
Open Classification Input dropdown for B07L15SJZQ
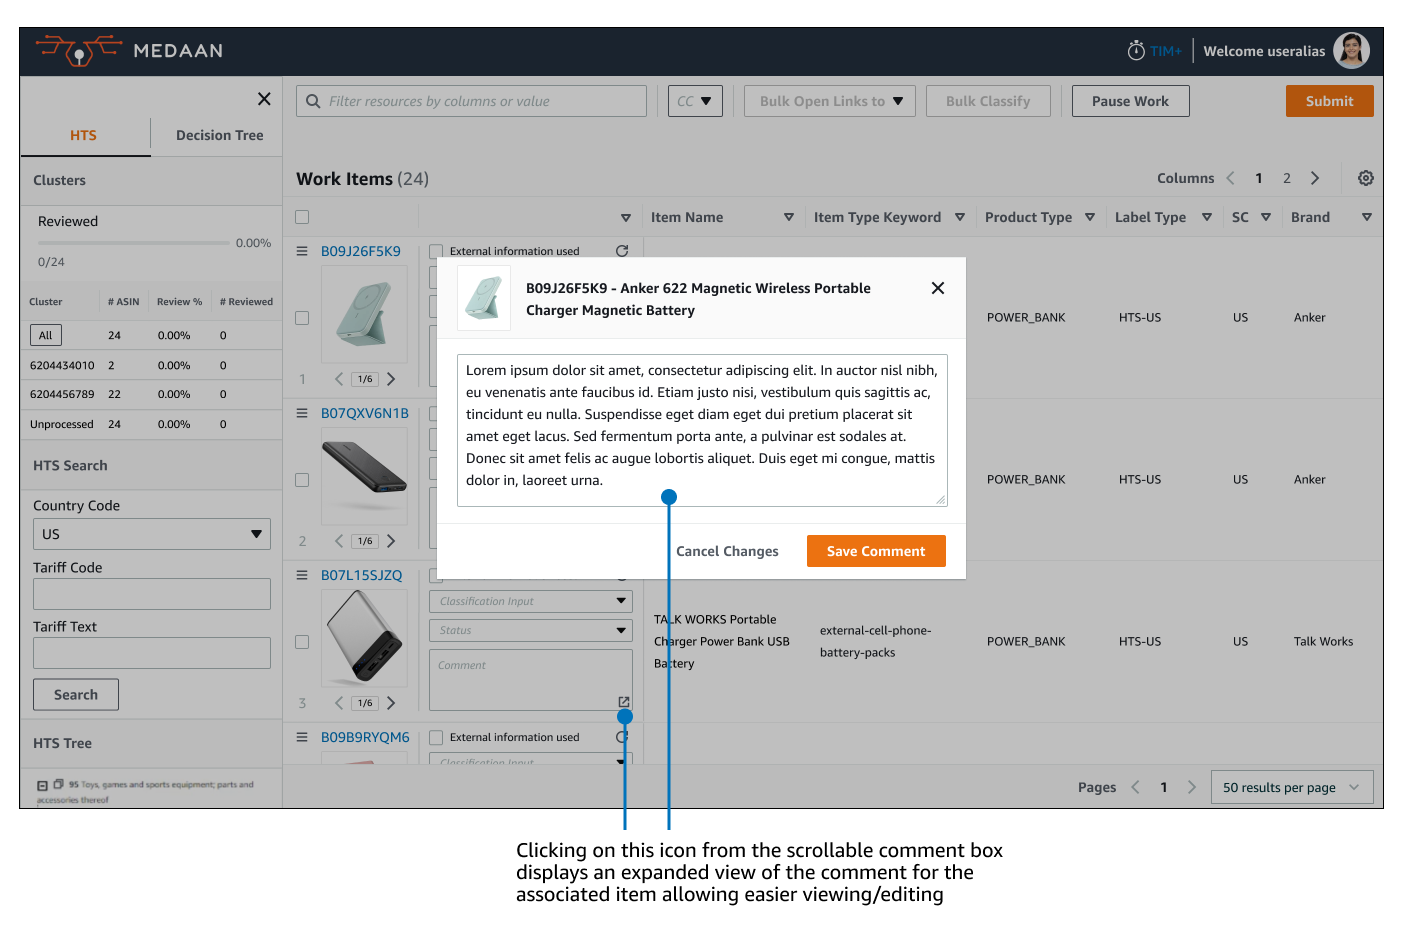[x=531, y=601]
